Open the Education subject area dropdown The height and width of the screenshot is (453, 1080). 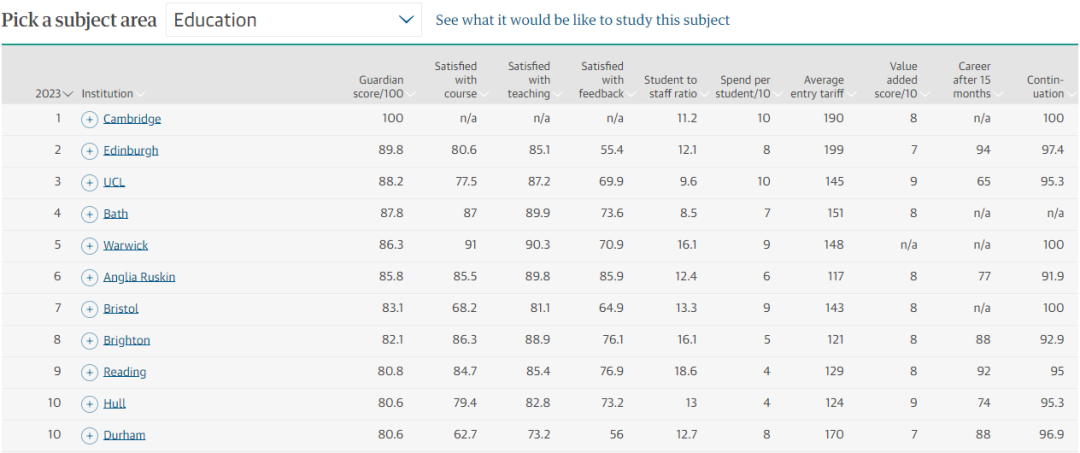pyautogui.click(x=293, y=20)
